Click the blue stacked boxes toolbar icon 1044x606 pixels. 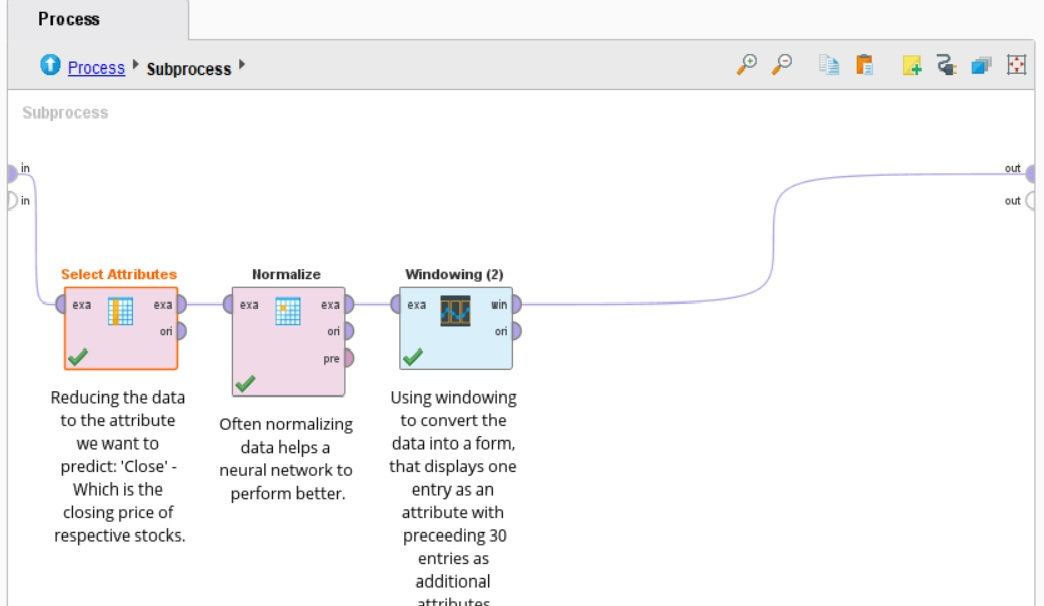tap(981, 65)
